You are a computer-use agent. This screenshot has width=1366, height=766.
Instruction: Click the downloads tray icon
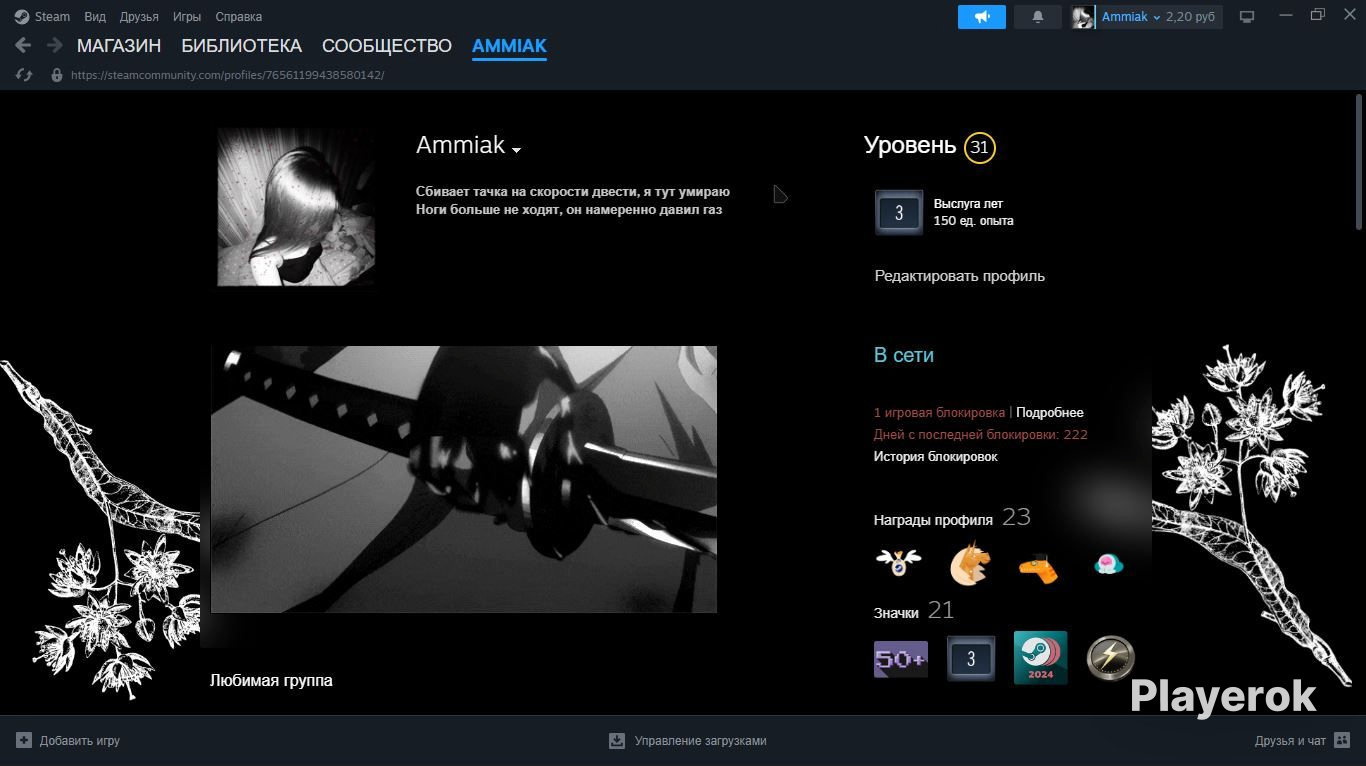tap(617, 741)
